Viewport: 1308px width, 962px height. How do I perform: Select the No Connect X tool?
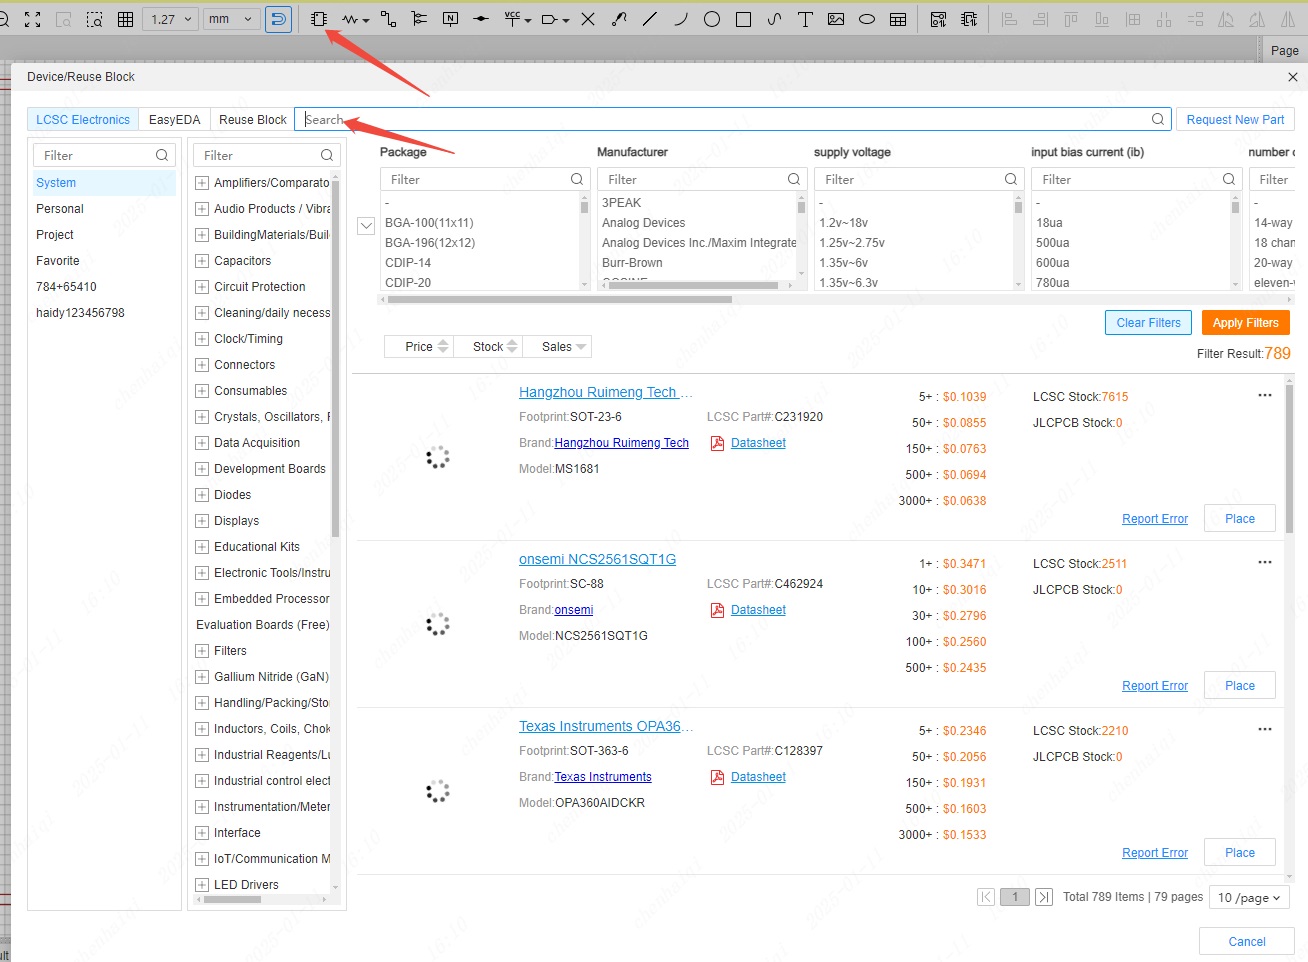588,19
